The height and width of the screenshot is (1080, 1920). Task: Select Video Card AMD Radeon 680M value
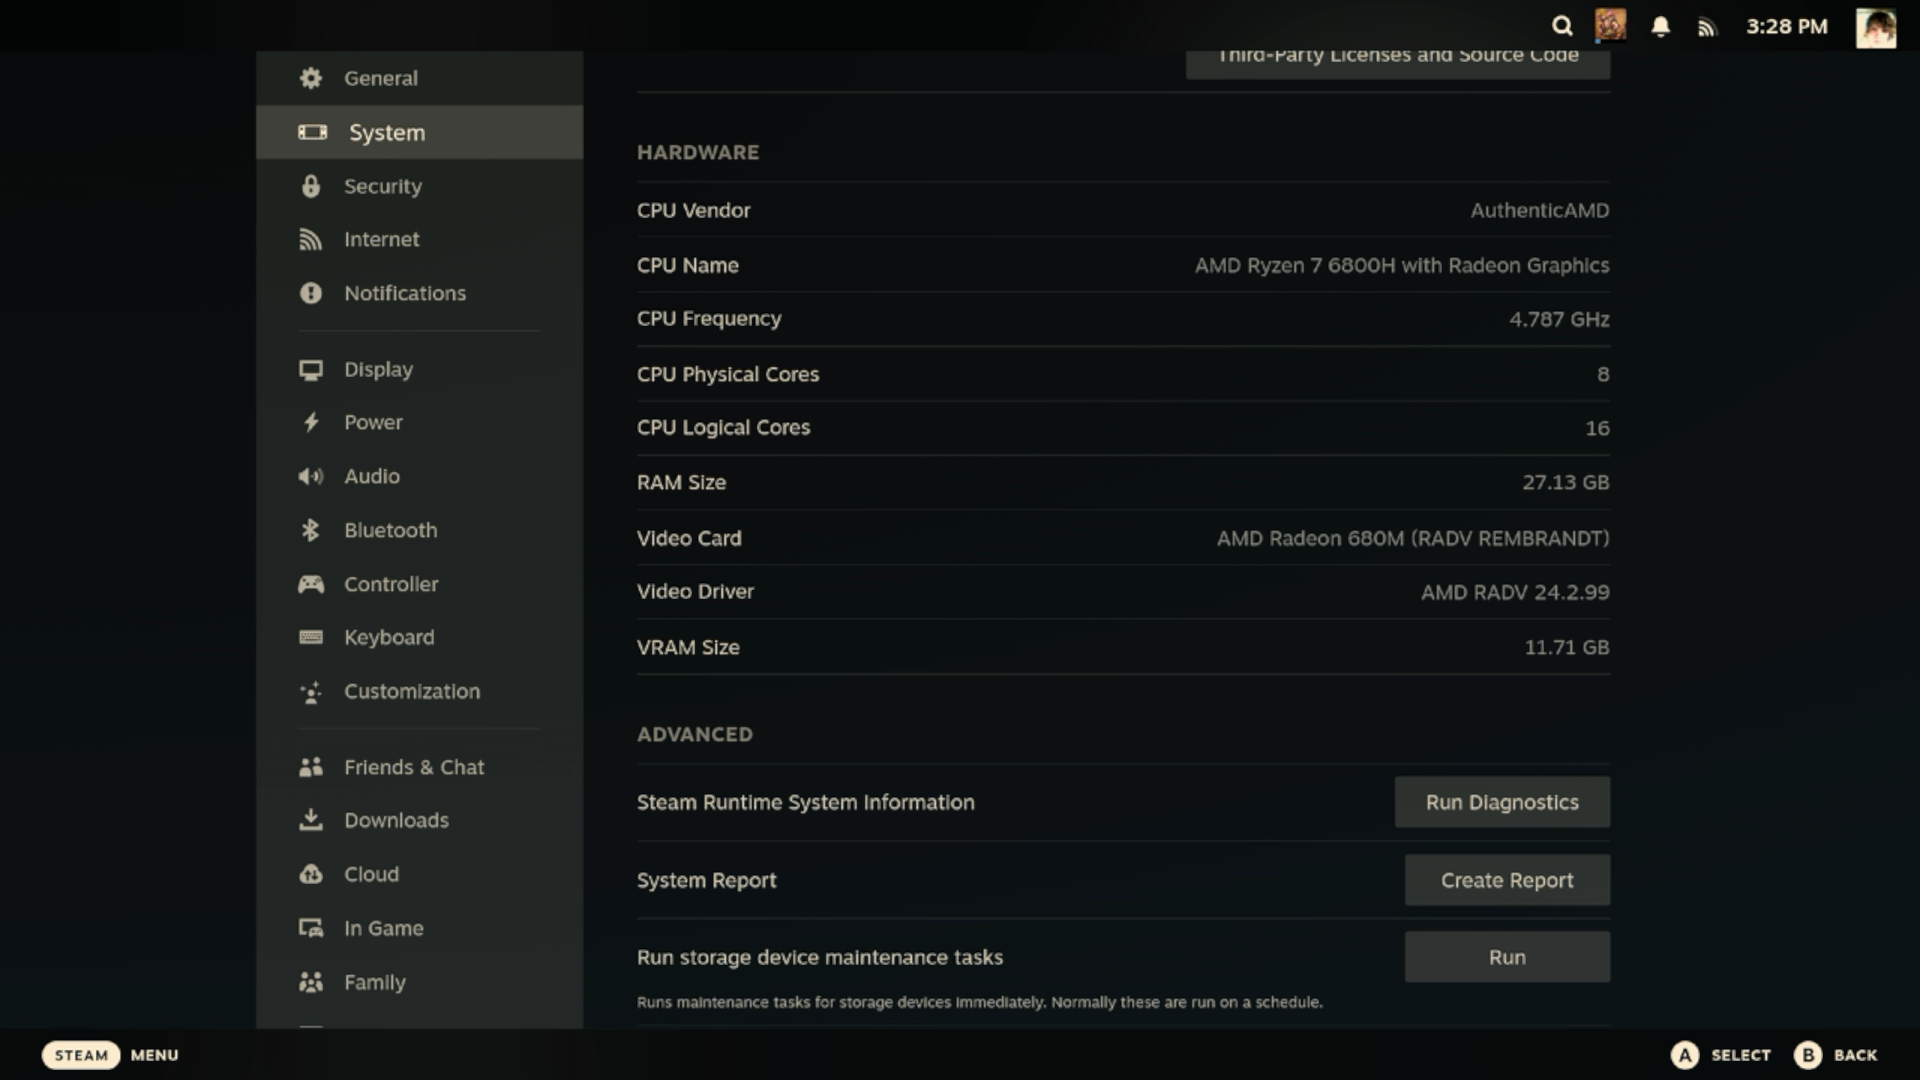tap(1413, 538)
